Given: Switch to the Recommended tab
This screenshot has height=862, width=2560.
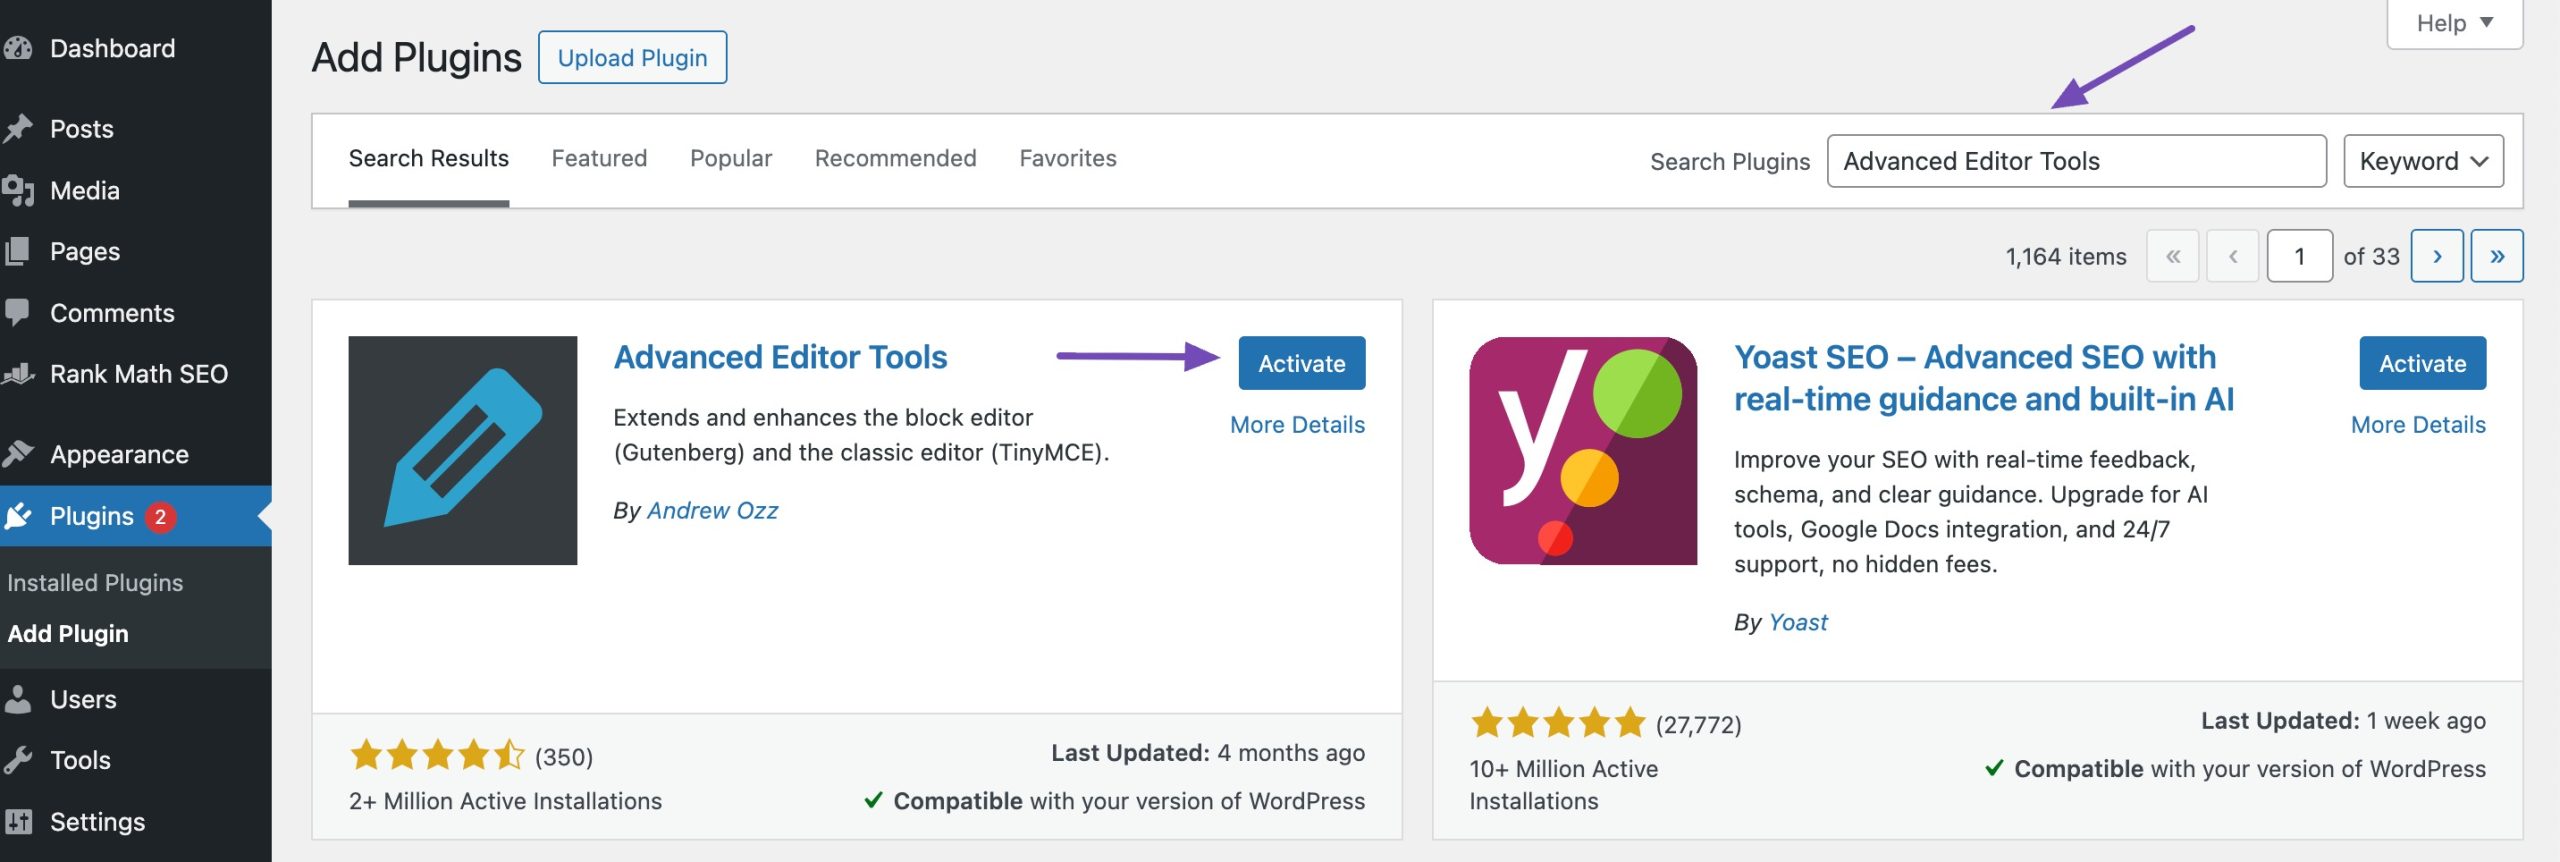Looking at the screenshot, I should point(896,158).
